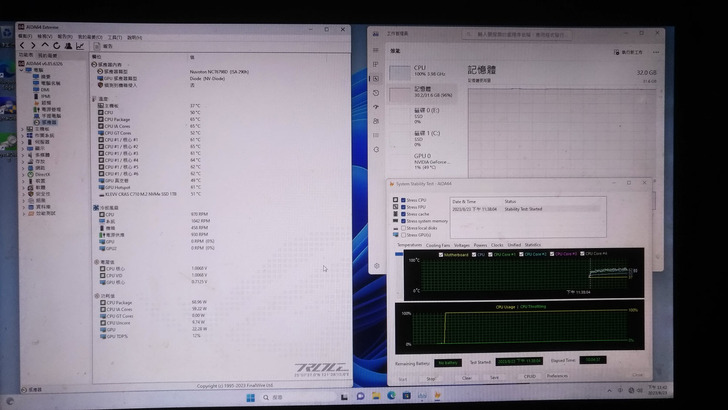Screen dimensions: 728x410
Task: Click the AIDA64 up-level arrow icon
Action: tap(45, 45)
